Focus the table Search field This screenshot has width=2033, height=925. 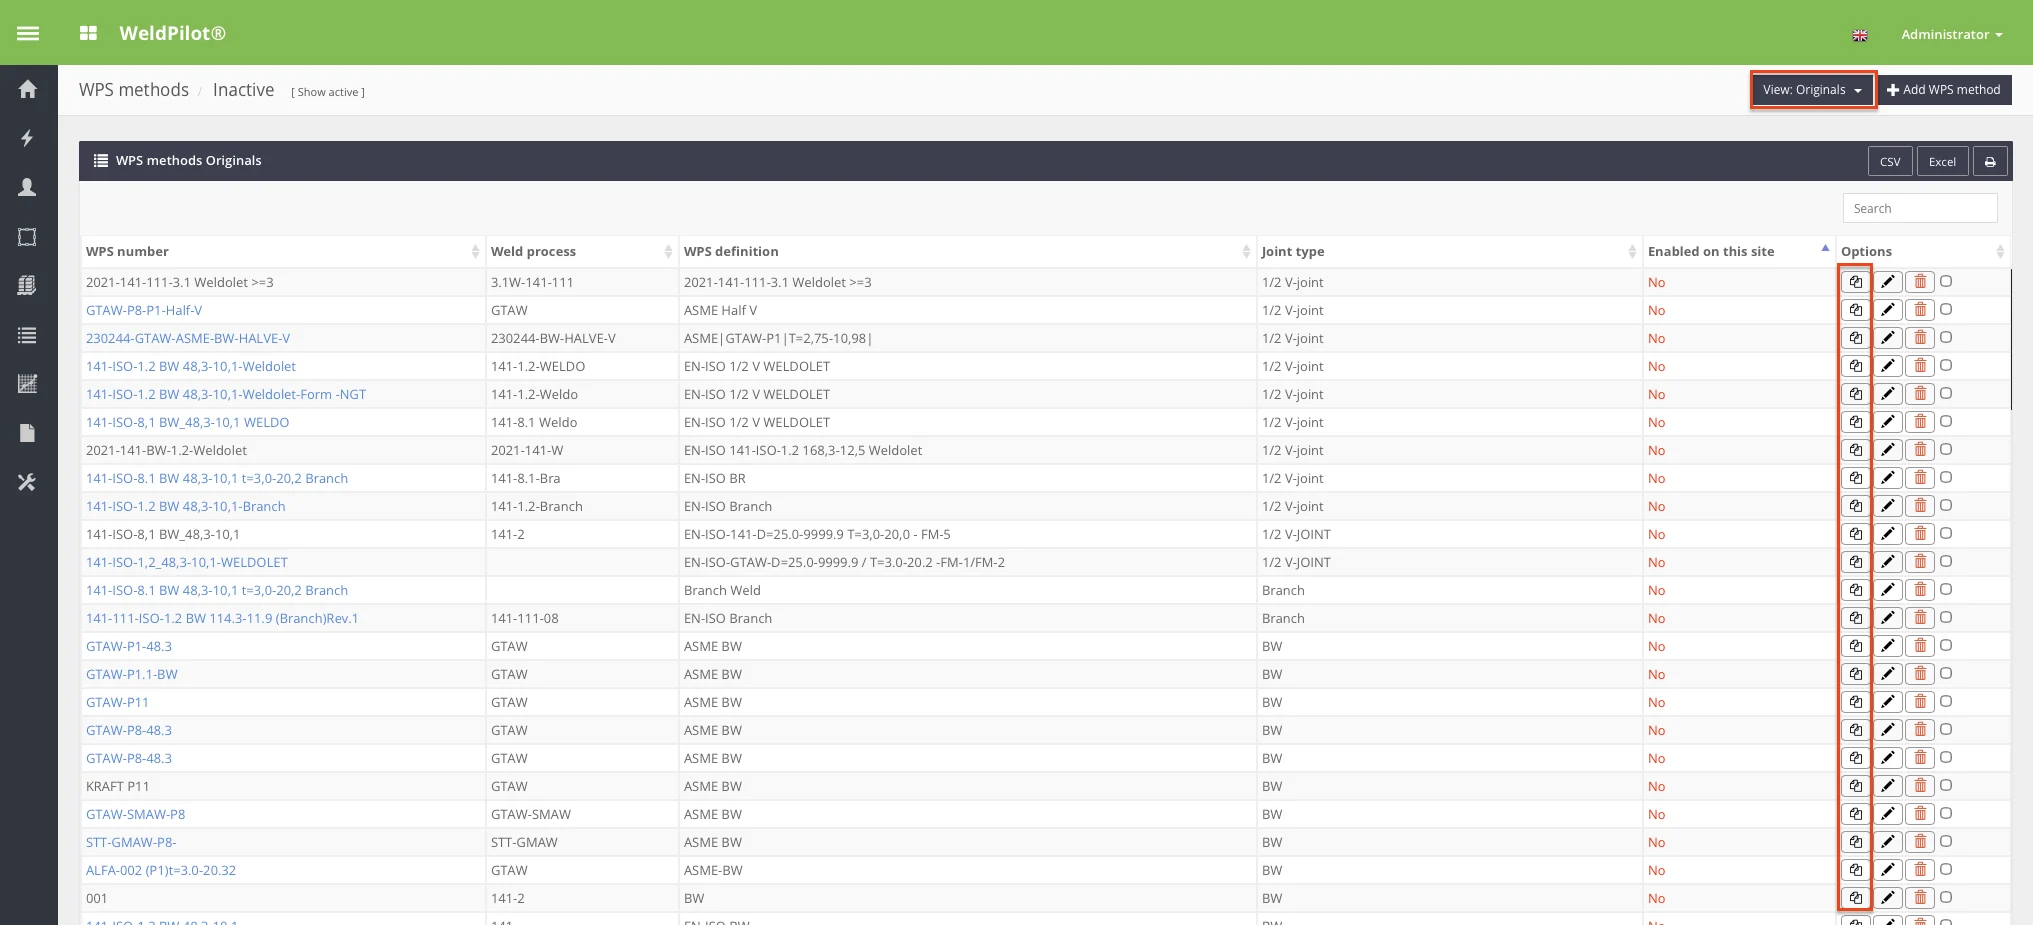coord(1920,208)
